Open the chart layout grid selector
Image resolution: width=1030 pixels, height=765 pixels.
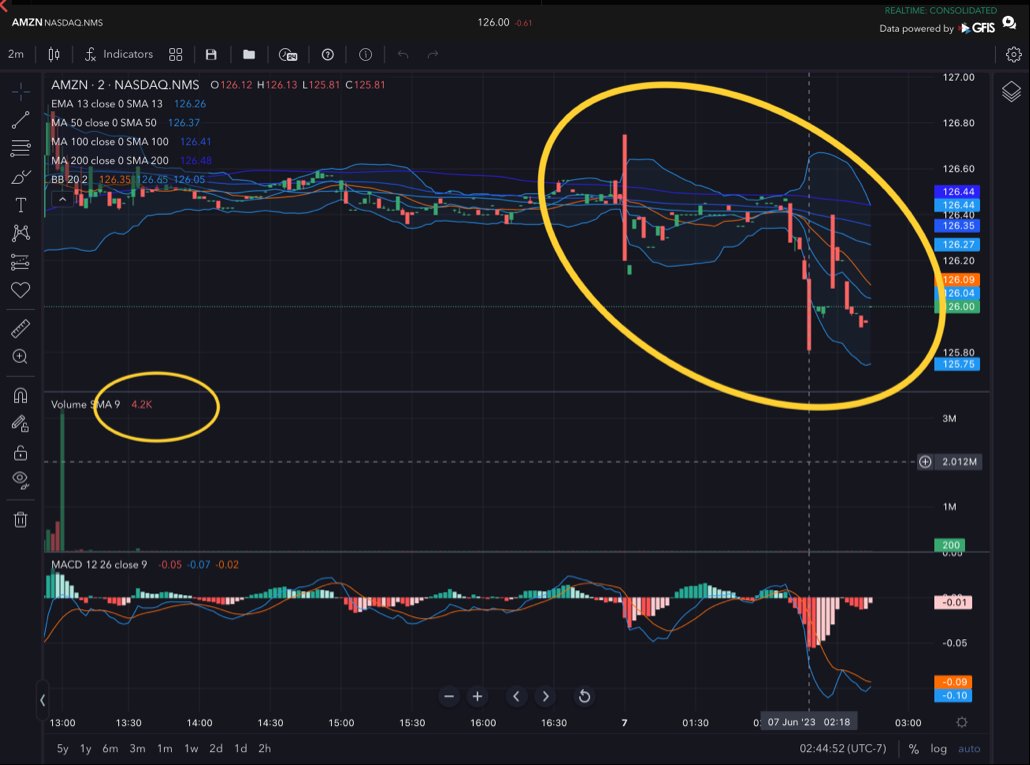[x=175, y=55]
